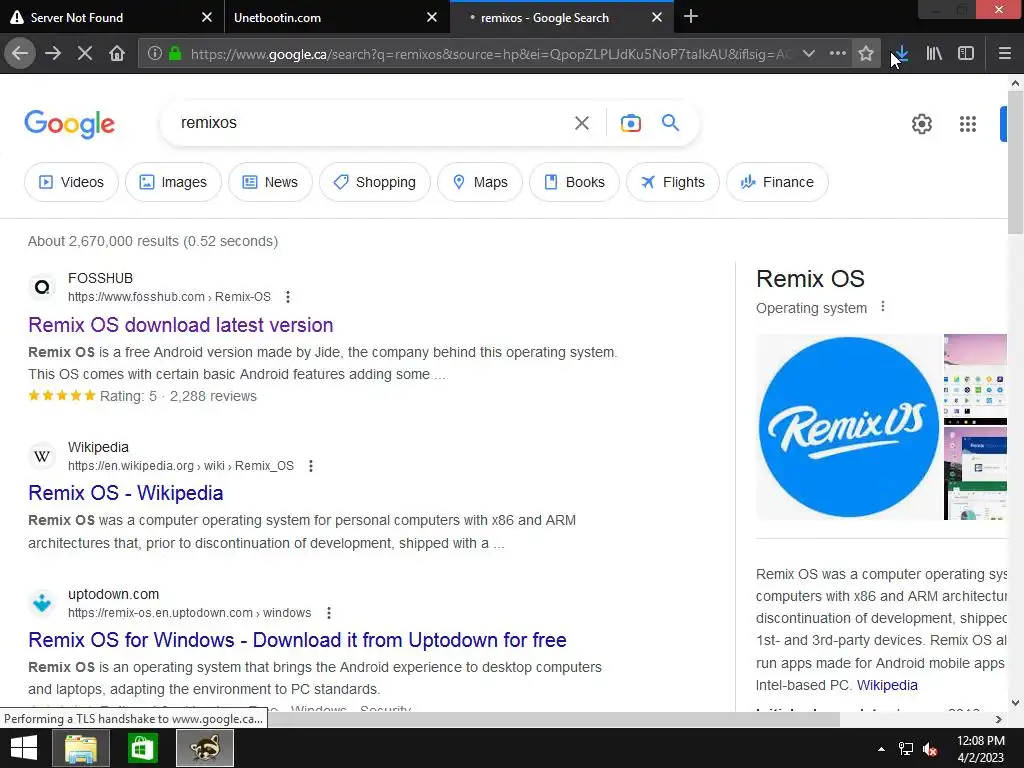Screen dimensions: 1024x768
Task: Open FOSSHUB result more options dots
Action: [x=288, y=297]
